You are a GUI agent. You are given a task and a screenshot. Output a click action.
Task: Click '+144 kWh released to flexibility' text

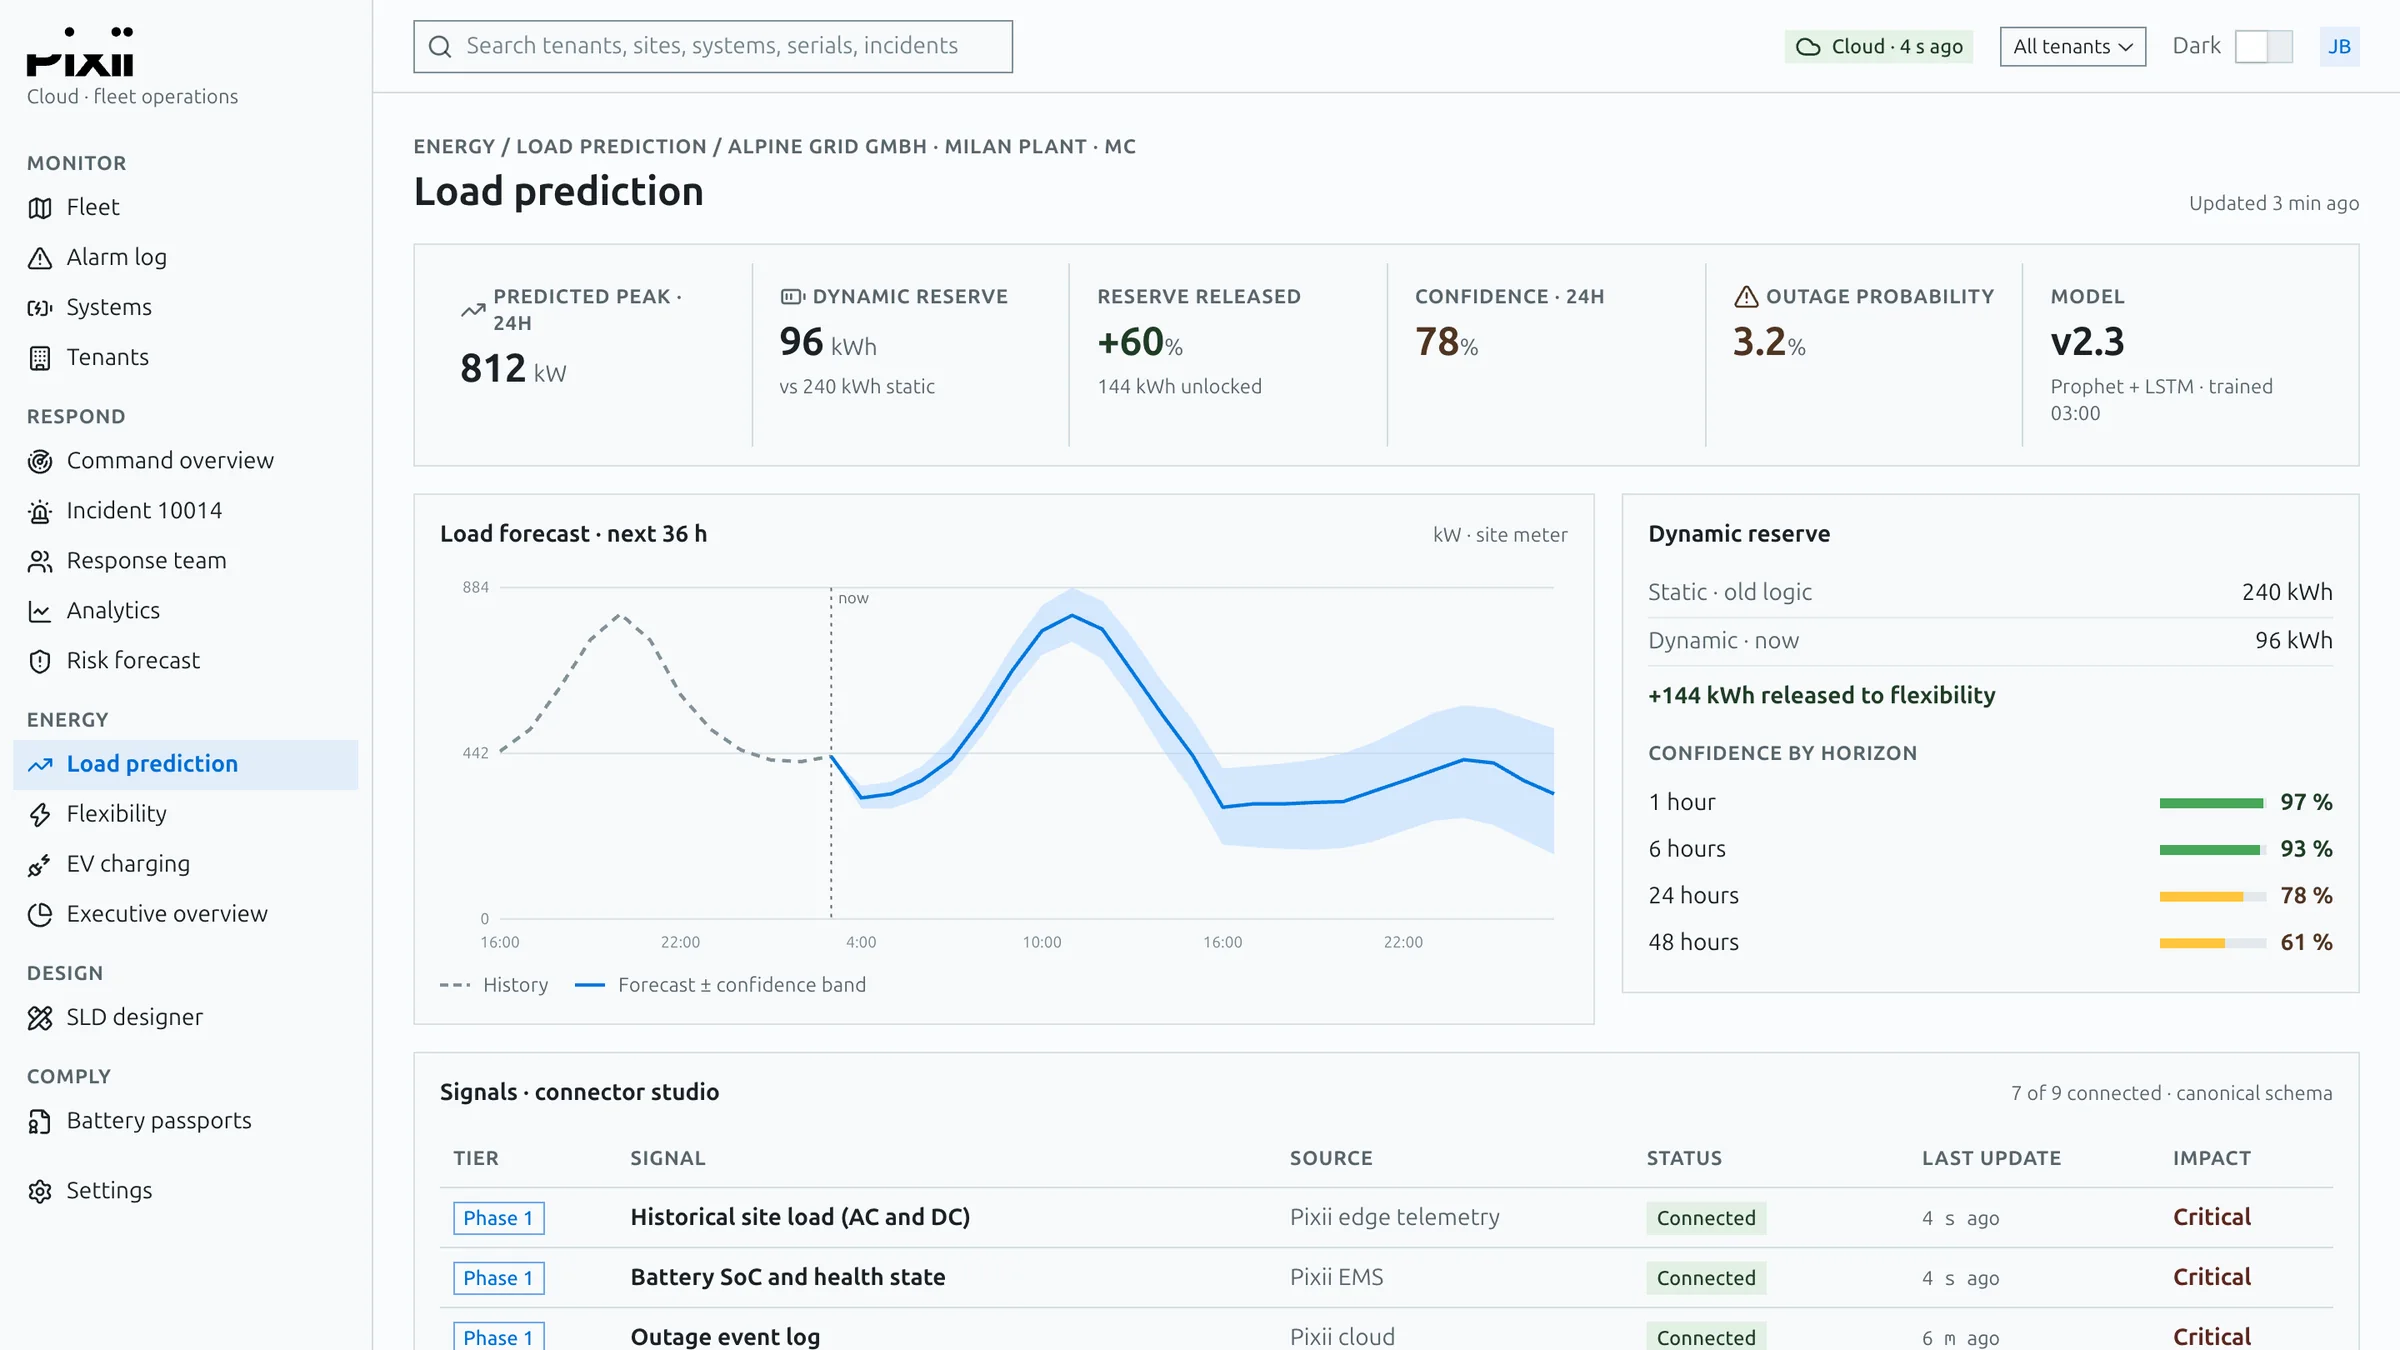click(1822, 695)
